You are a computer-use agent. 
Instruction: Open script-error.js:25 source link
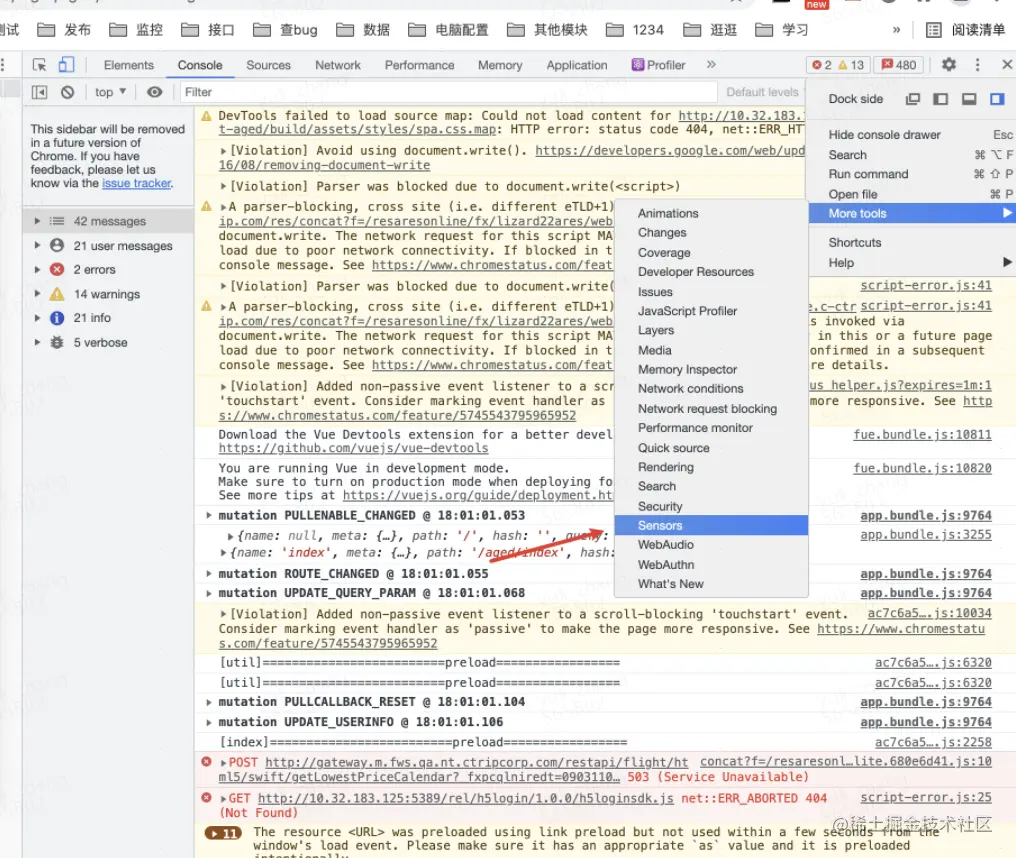click(926, 798)
